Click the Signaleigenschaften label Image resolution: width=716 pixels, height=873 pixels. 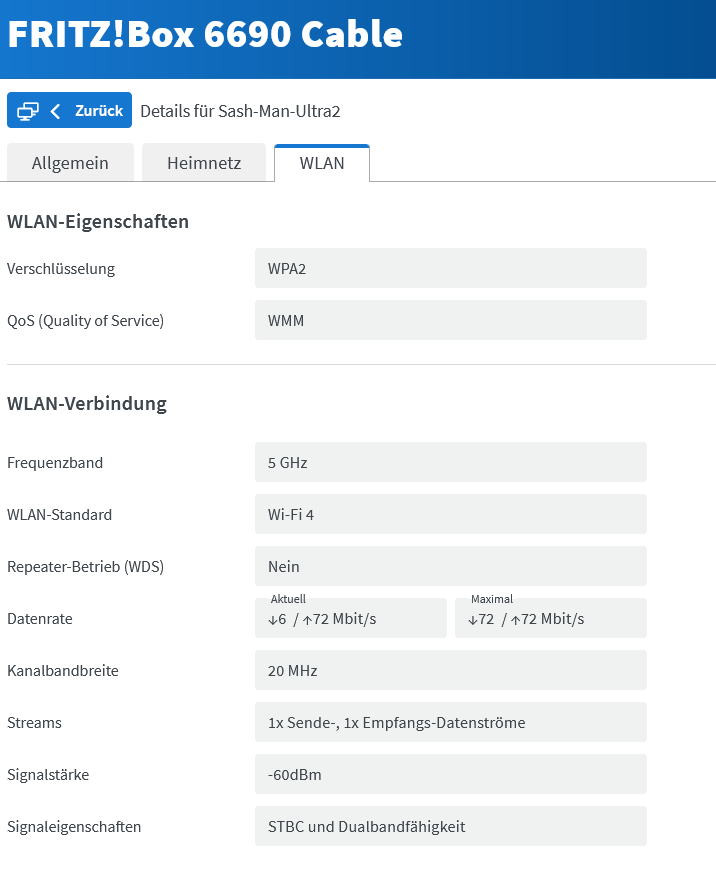(x=74, y=827)
